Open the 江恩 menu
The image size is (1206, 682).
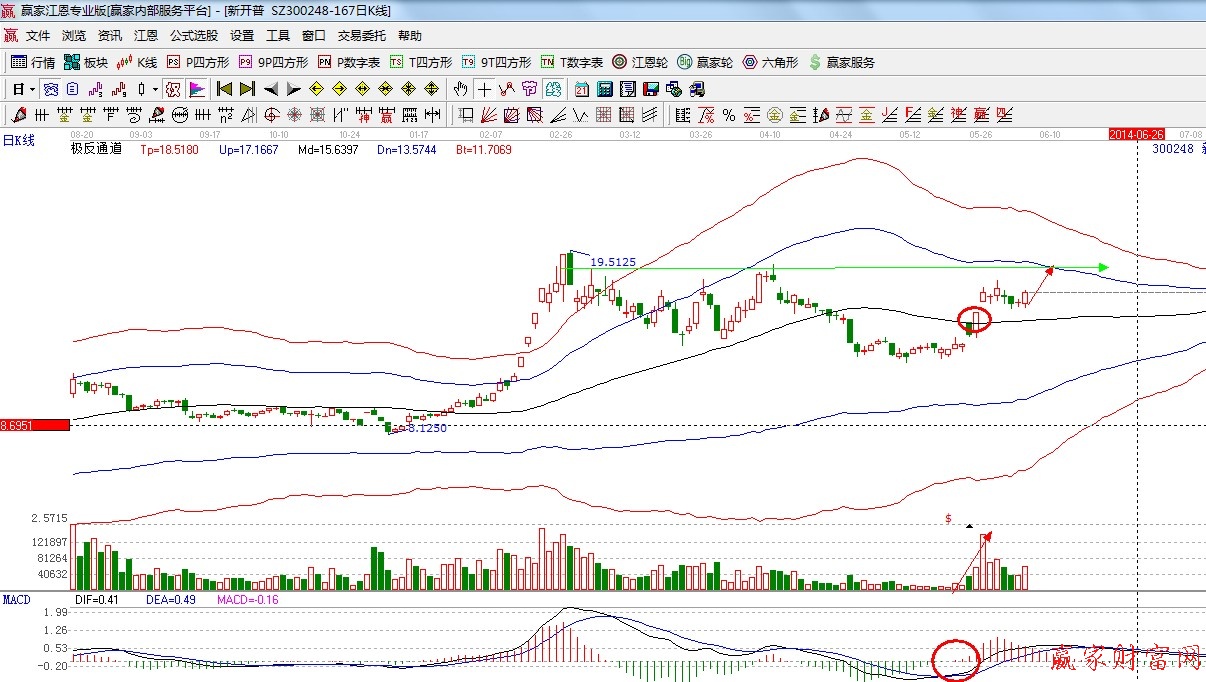pyautogui.click(x=146, y=36)
